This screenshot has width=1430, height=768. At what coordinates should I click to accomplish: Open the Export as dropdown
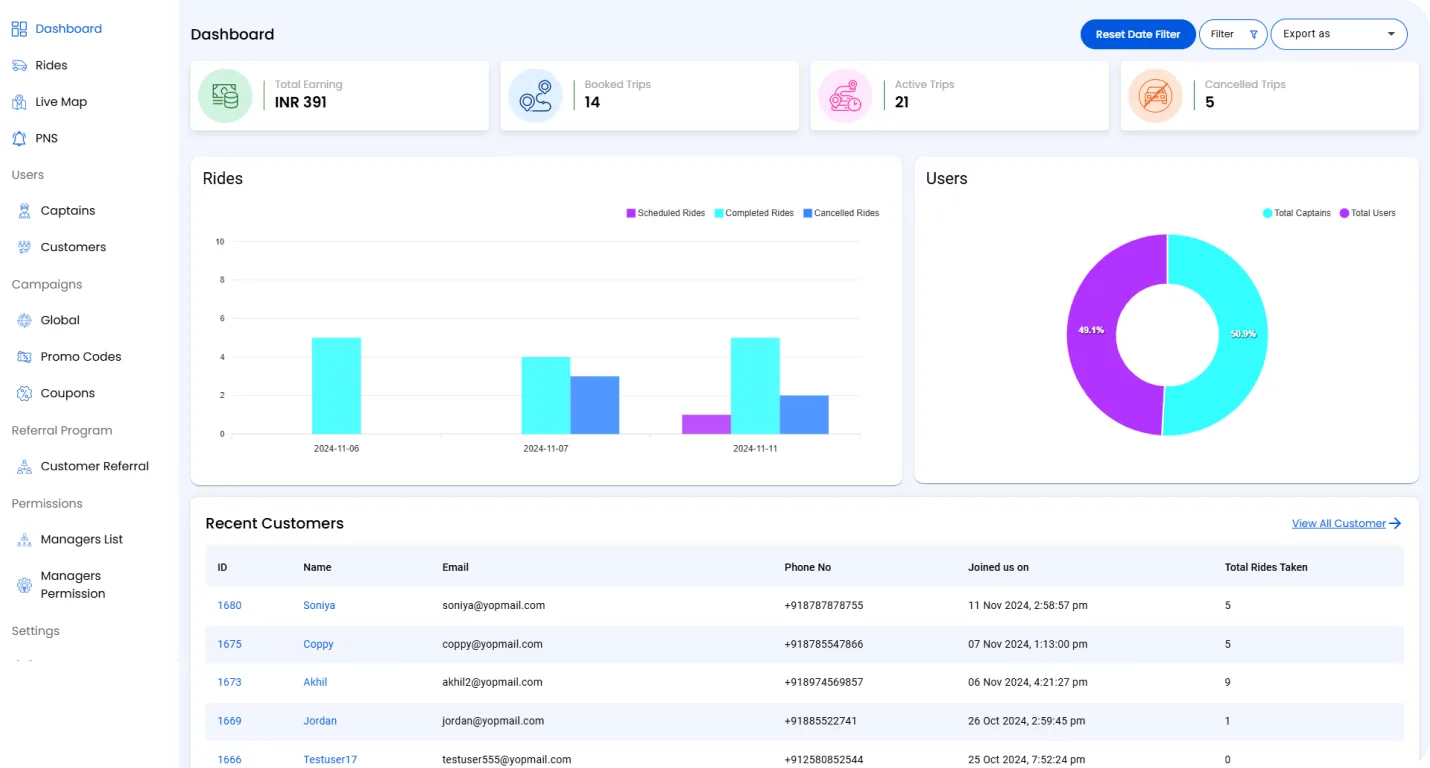1338,34
